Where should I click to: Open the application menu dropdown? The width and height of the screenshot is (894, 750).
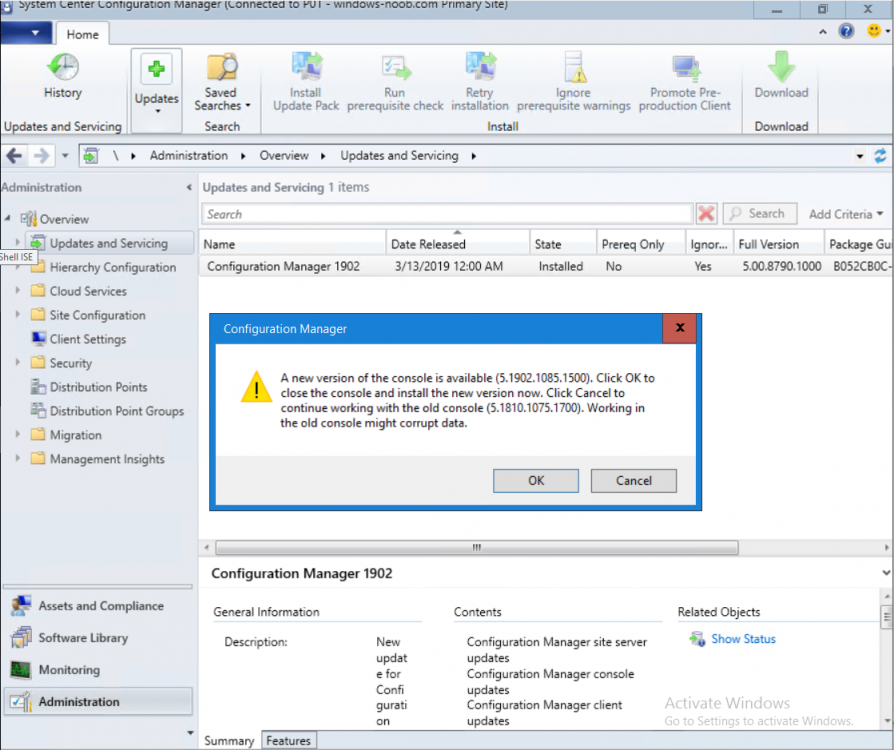pos(26,33)
